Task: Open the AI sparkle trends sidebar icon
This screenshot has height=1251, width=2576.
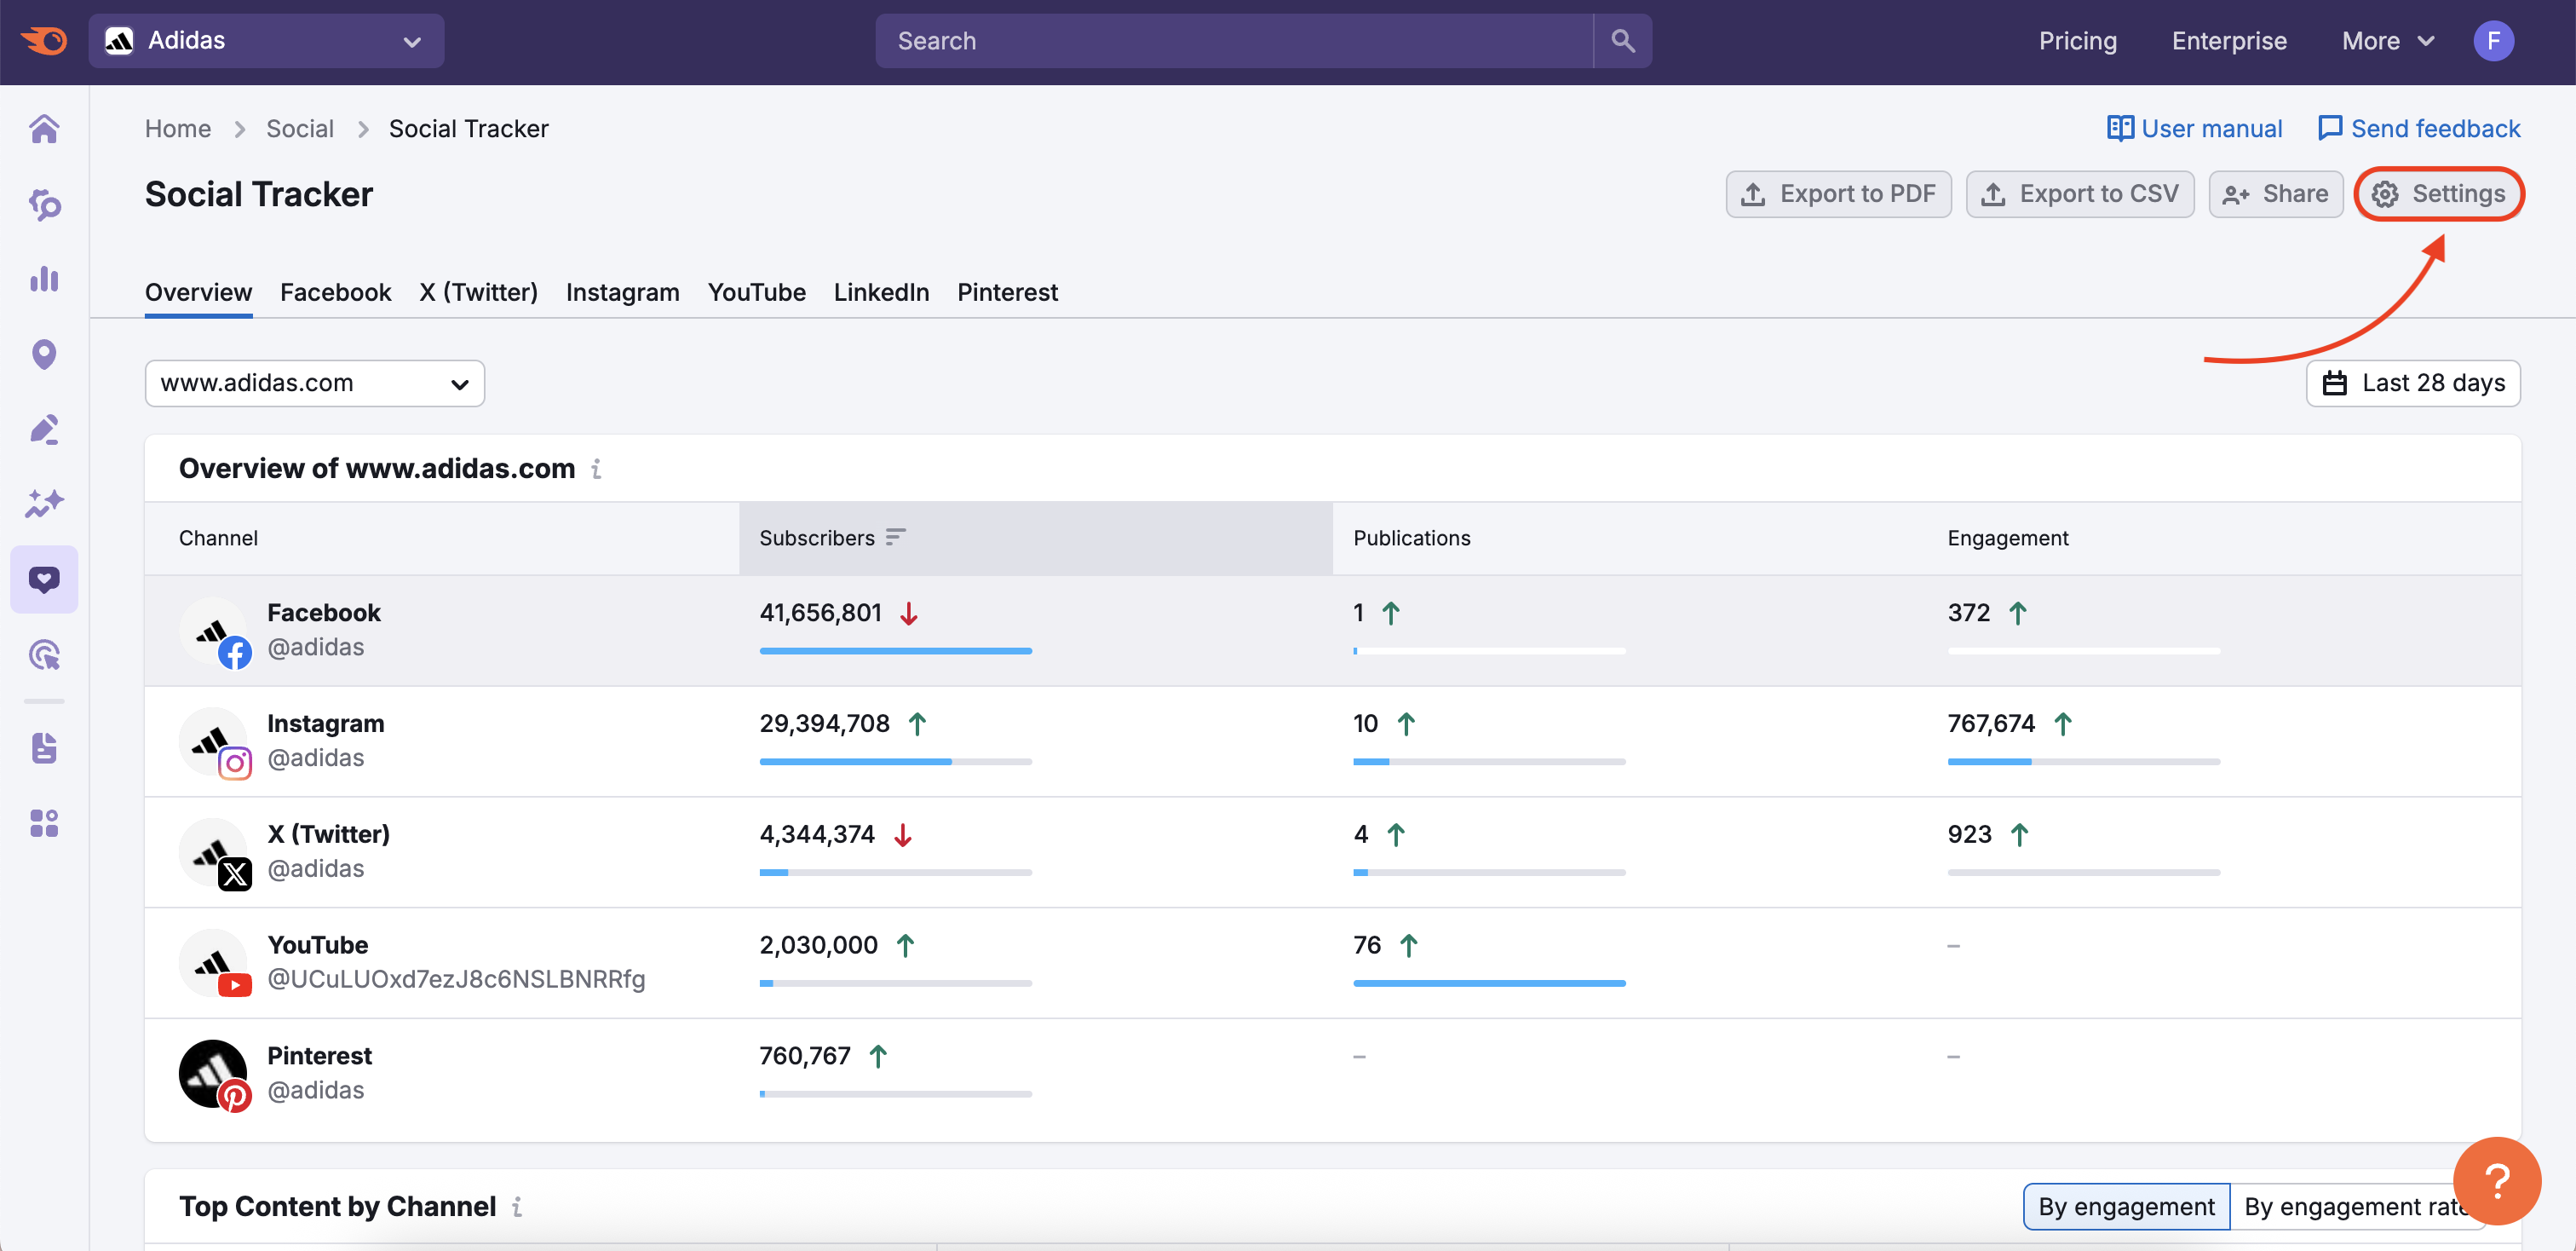Action: (x=44, y=503)
